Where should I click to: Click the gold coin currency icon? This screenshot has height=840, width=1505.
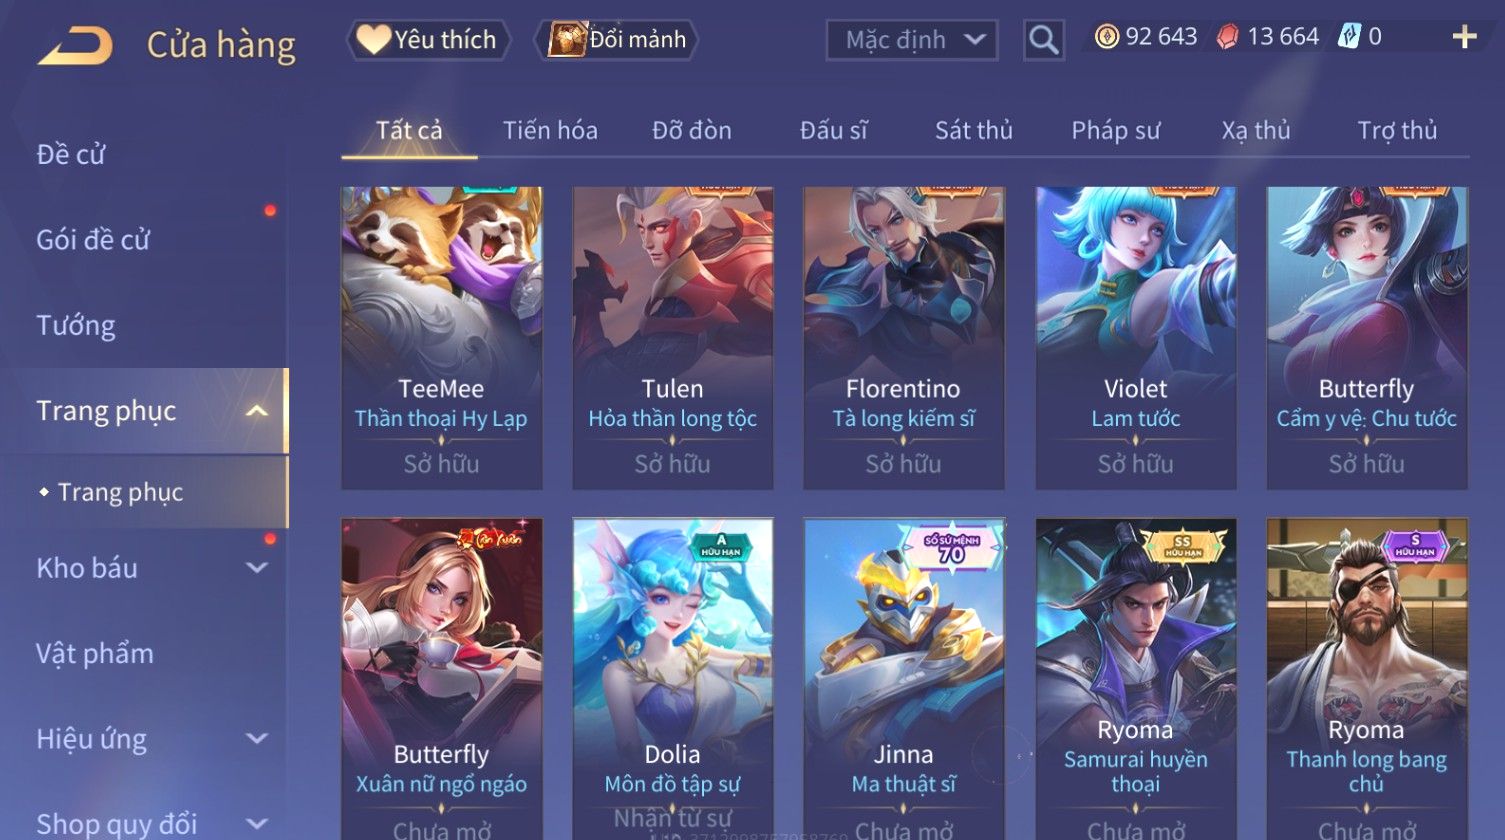1106,37
